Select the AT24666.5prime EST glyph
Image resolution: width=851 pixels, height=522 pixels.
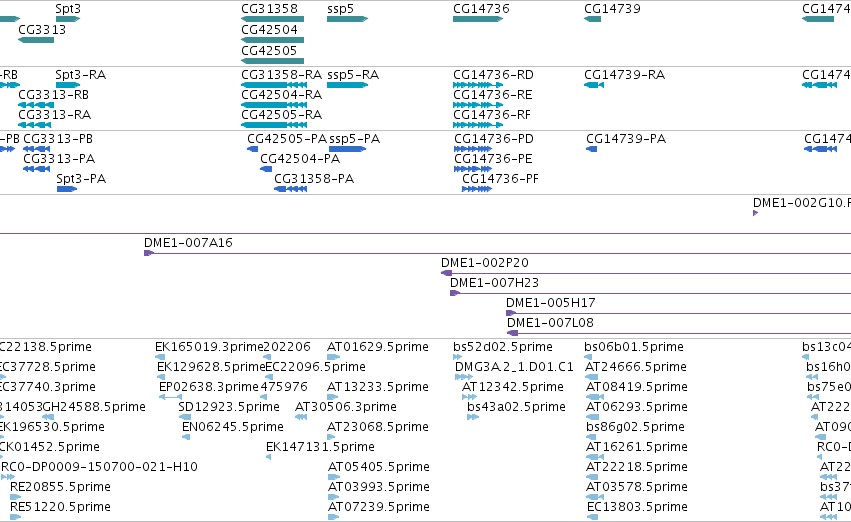pyautogui.click(x=592, y=377)
